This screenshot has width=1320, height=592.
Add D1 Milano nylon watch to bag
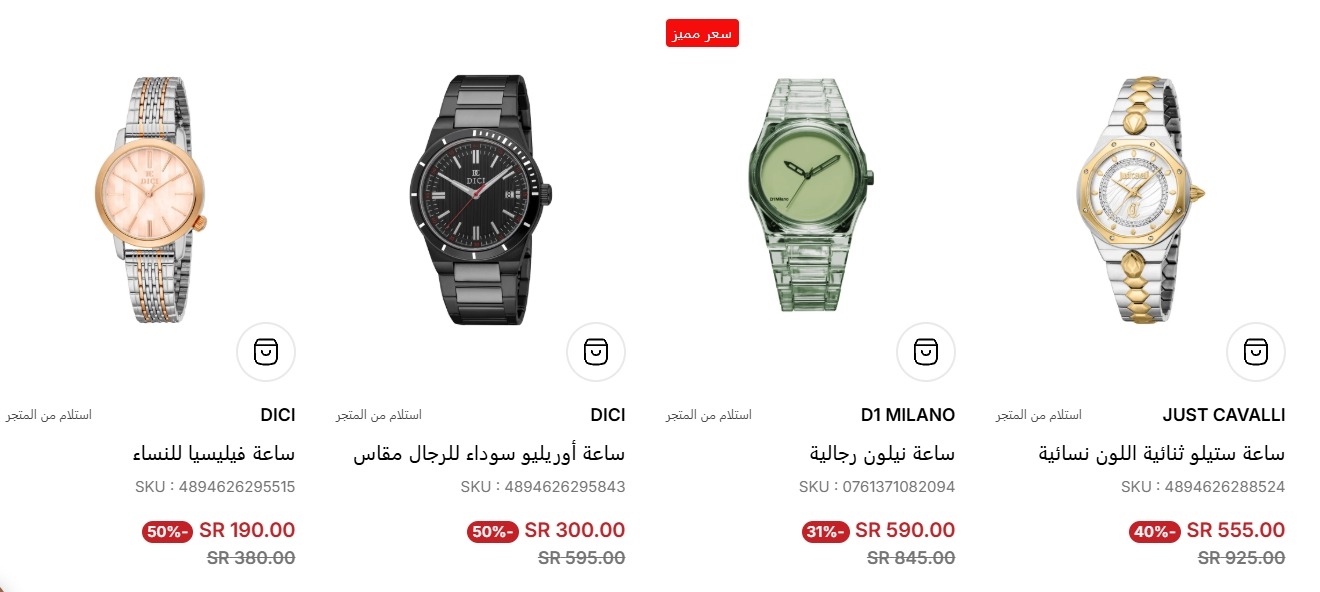pos(926,352)
